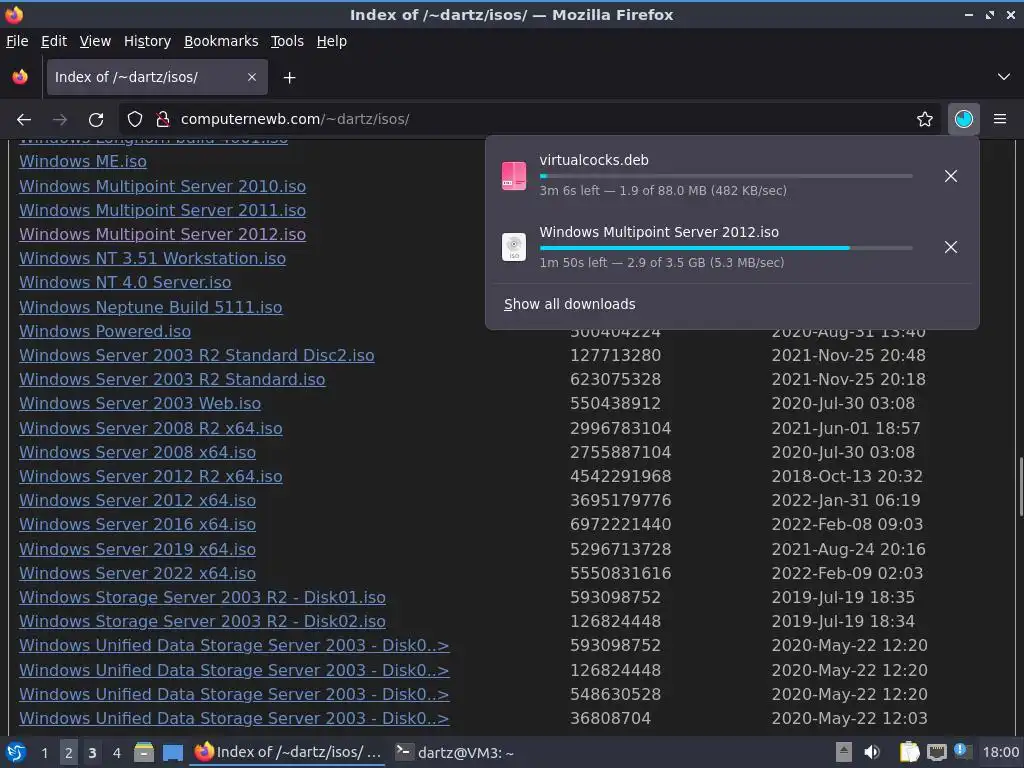Click the Firefox View icon beside the tab

coord(20,77)
